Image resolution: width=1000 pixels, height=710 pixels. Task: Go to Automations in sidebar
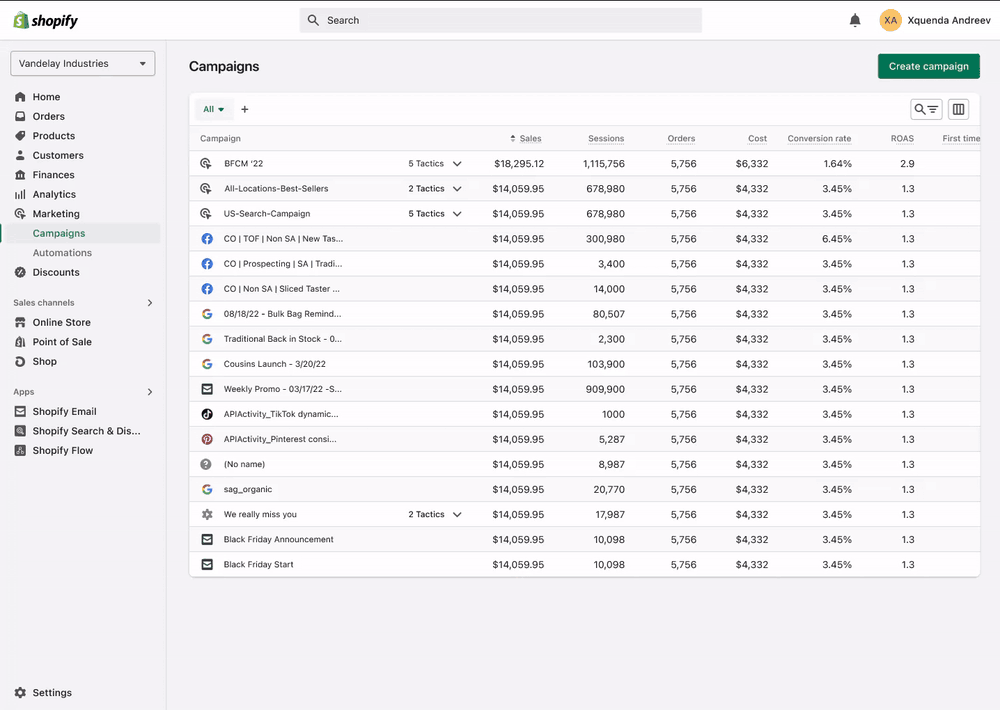(62, 253)
